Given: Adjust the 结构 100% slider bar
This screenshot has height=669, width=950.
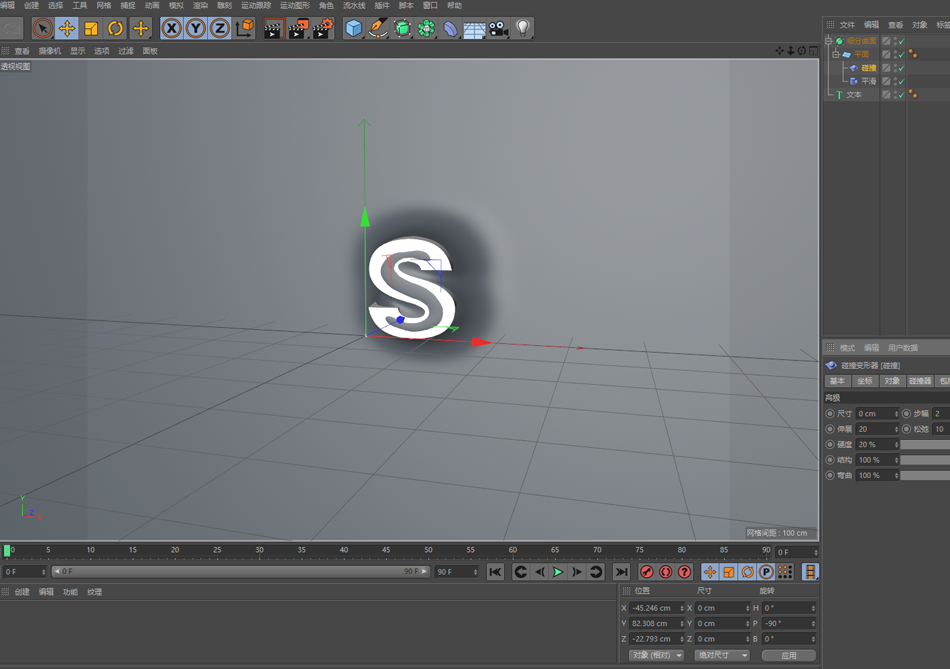Looking at the screenshot, I should point(925,460).
